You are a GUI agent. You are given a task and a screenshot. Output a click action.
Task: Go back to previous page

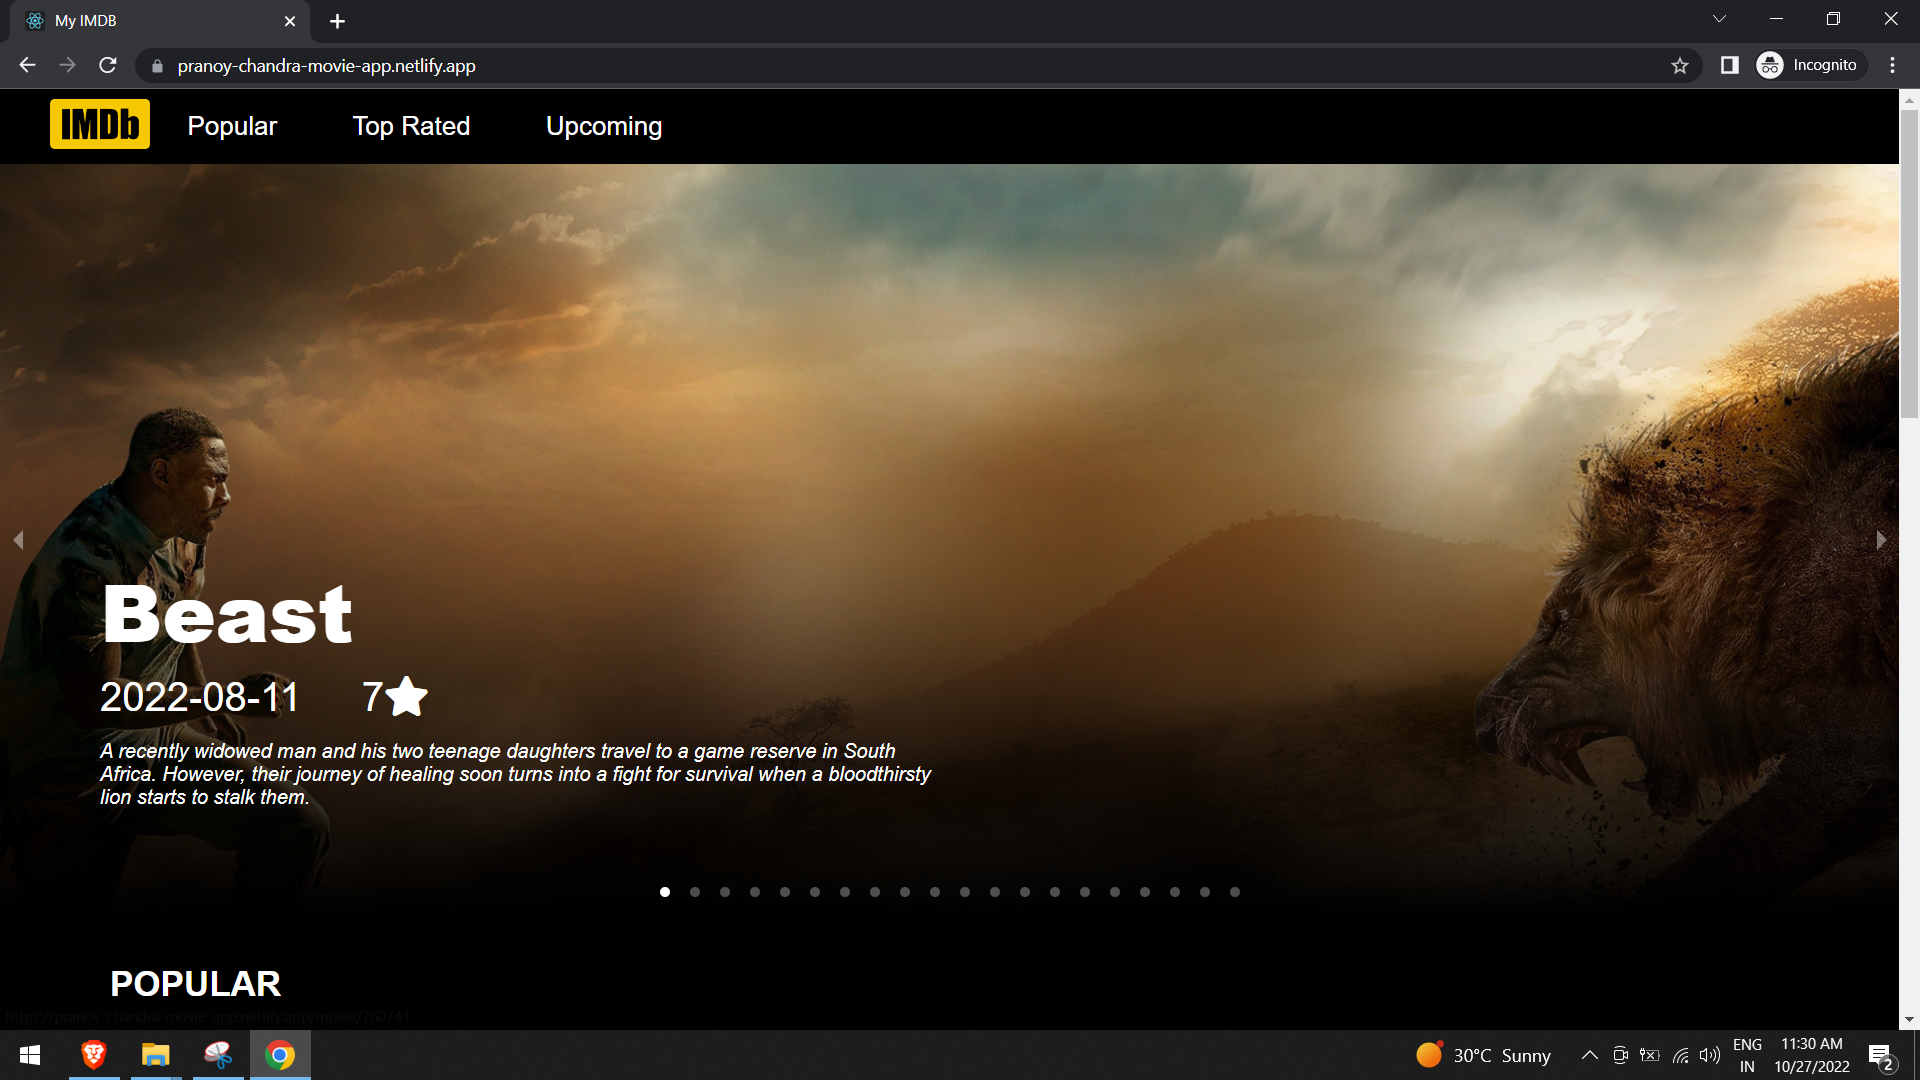point(27,66)
